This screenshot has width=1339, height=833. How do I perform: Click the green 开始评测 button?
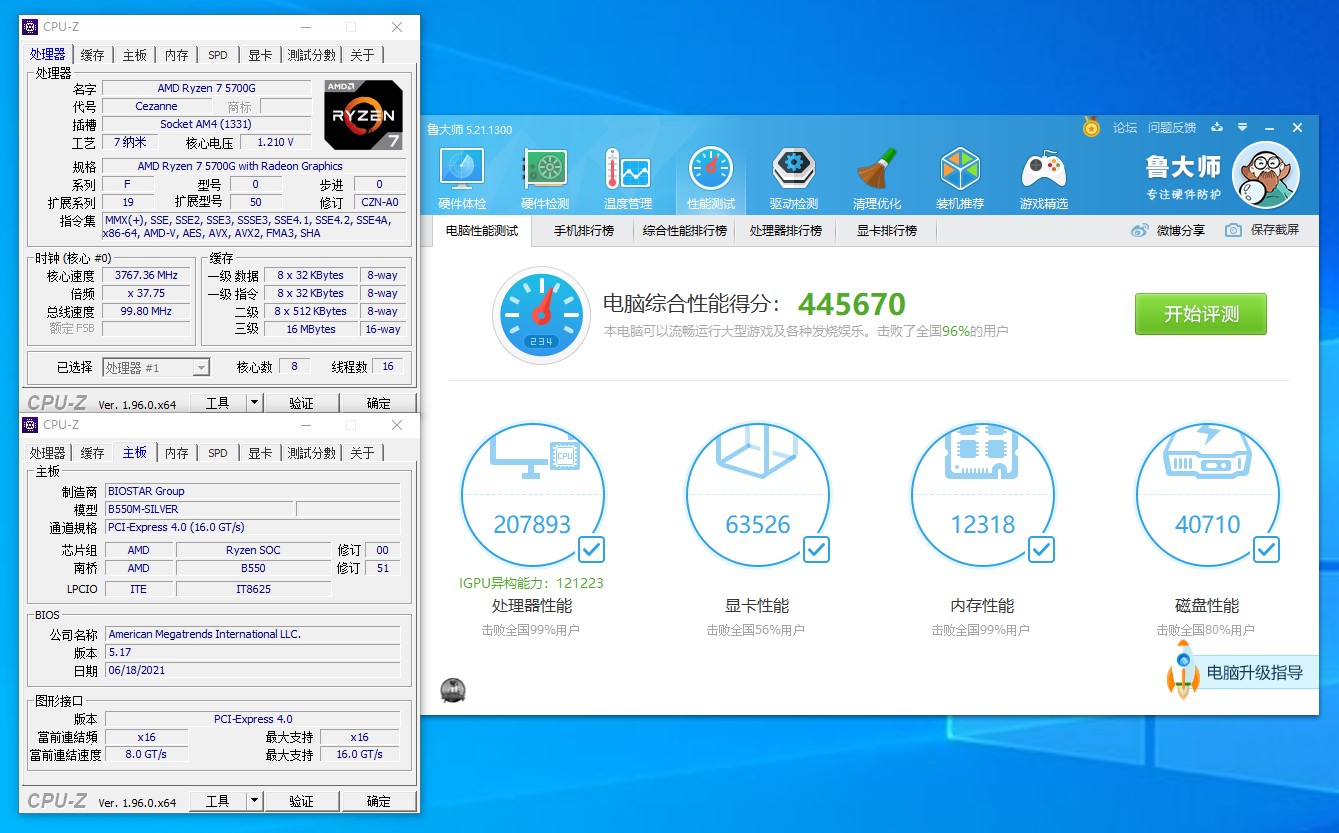click(x=1201, y=314)
